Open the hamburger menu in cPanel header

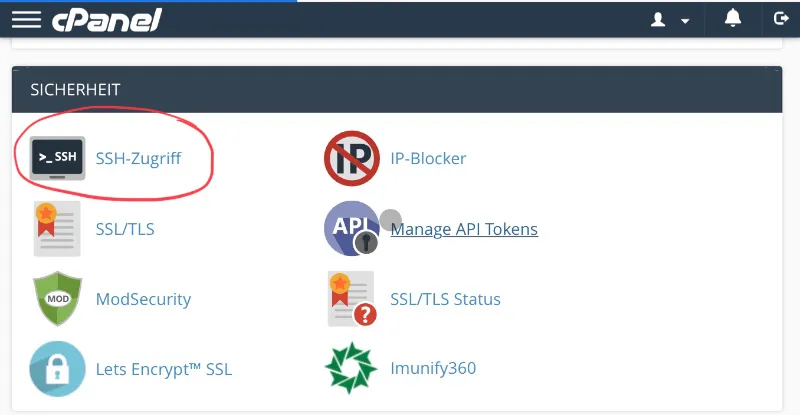pyautogui.click(x=27, y=20)
